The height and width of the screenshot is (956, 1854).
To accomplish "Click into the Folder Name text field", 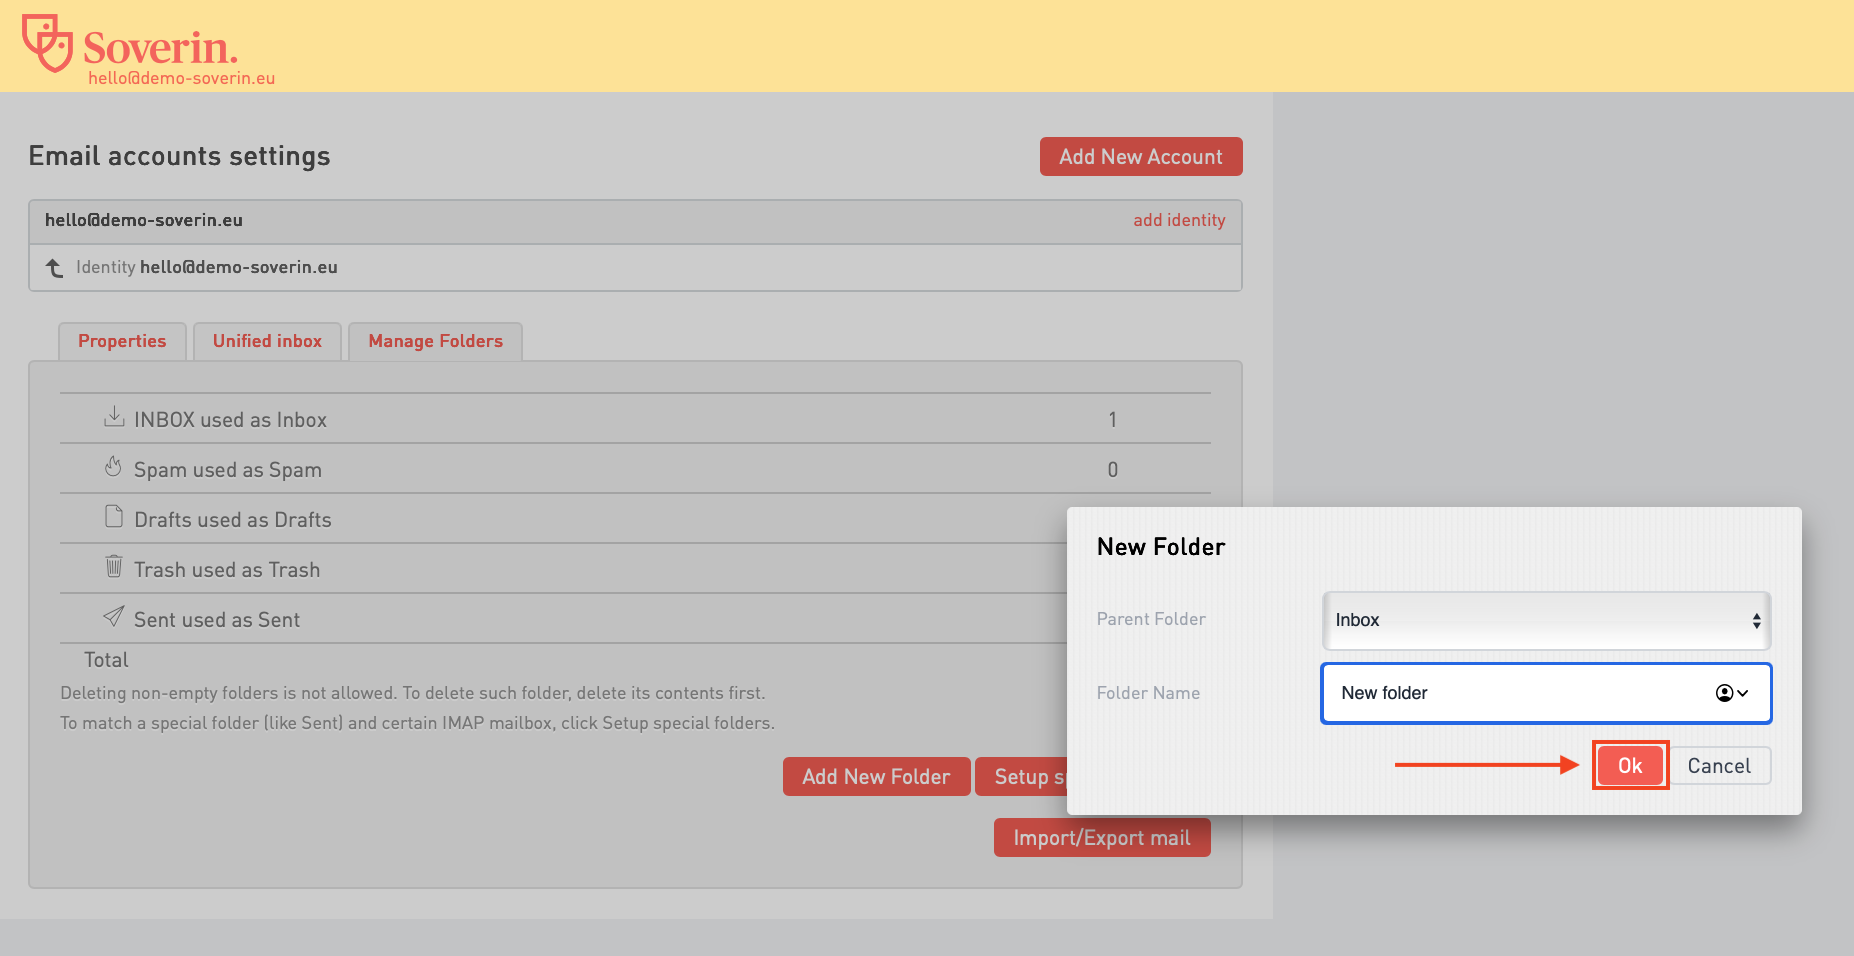I will [x=1510, y=693].
